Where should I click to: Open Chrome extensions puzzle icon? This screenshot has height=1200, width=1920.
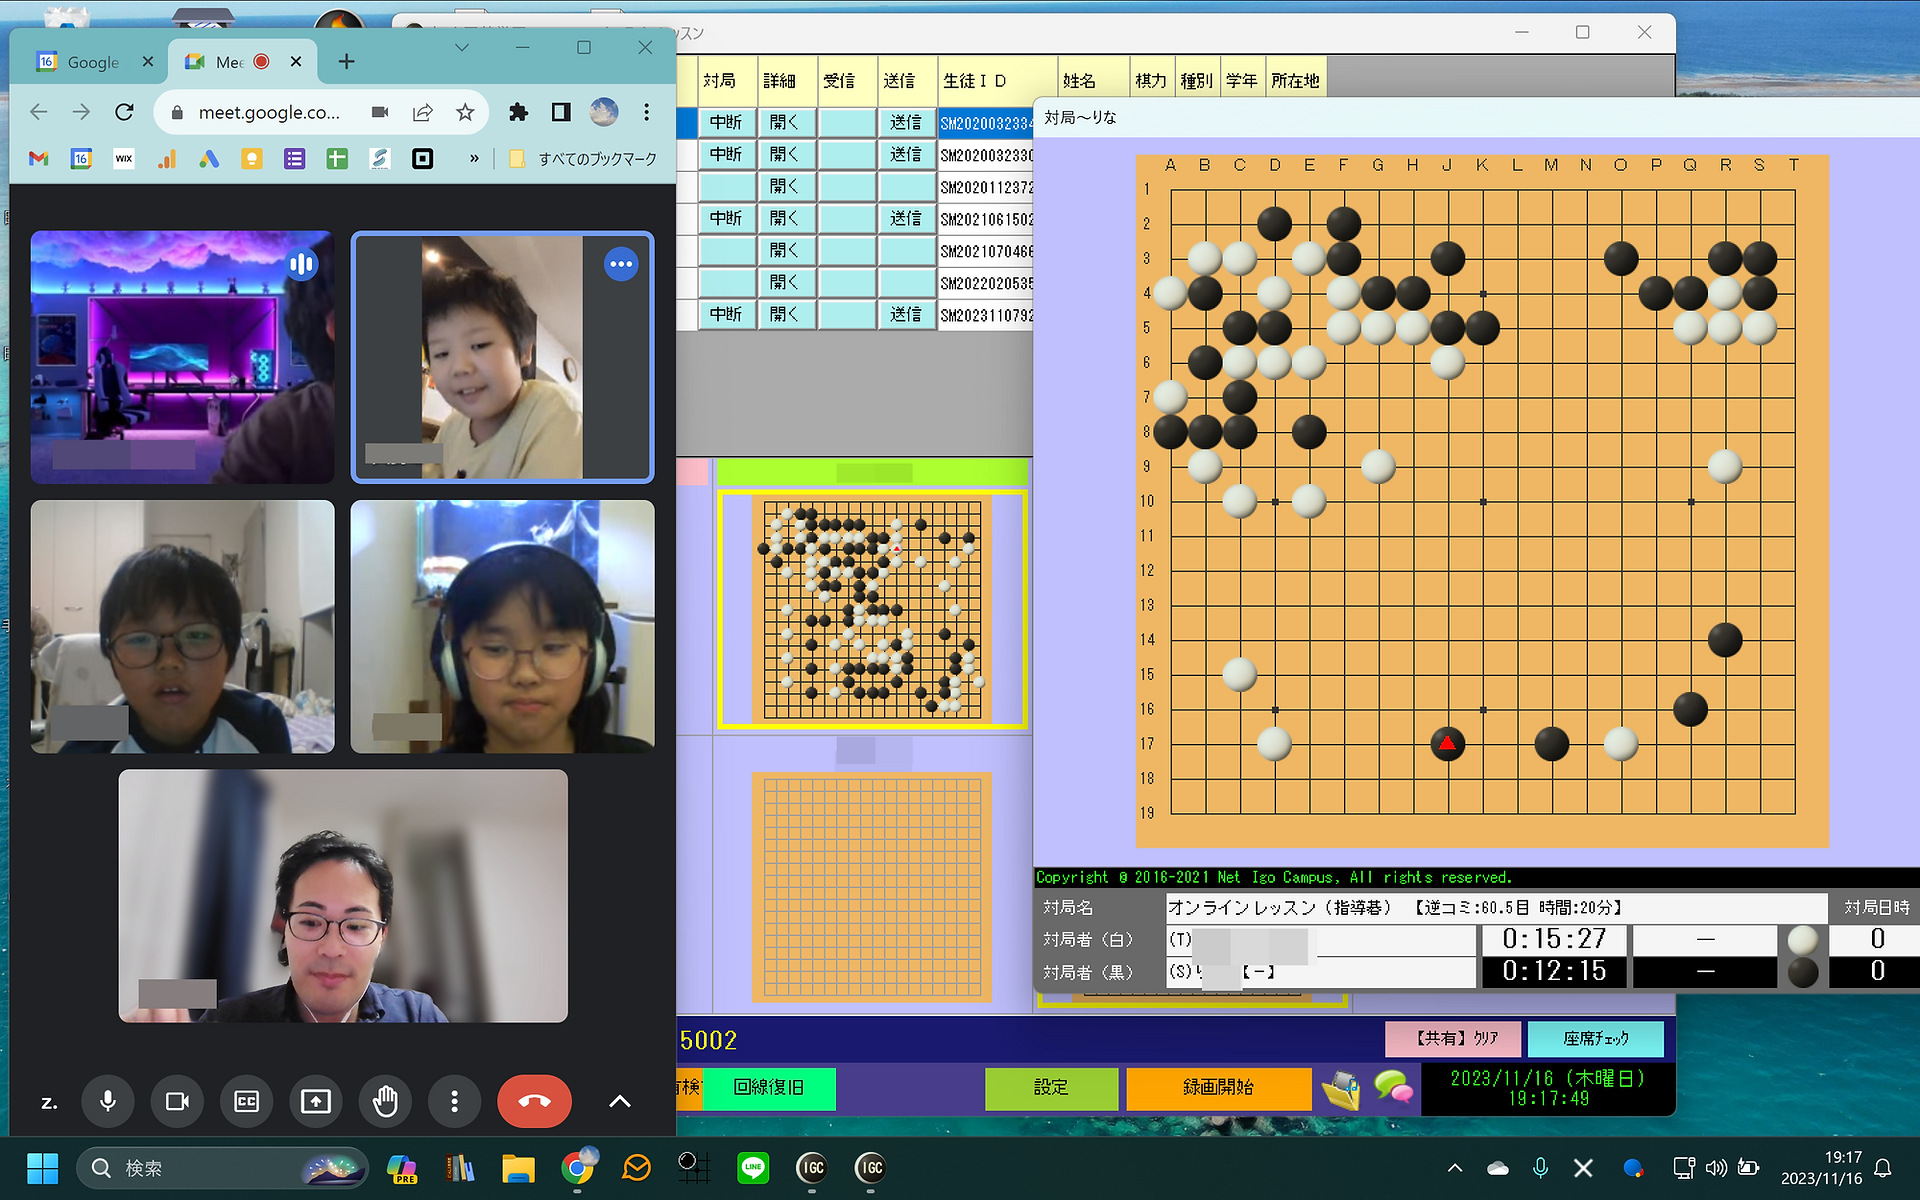(518, 112)
